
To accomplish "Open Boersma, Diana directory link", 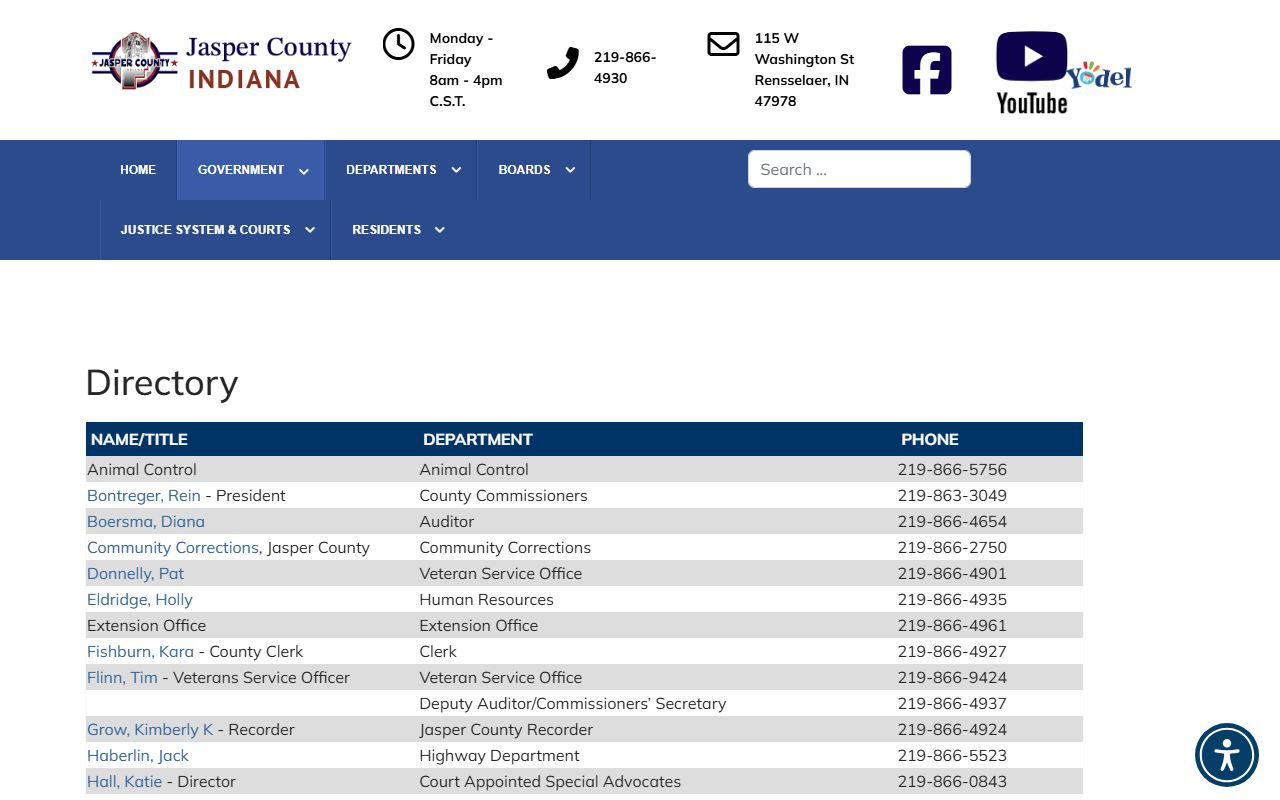I will tap(146, 522).
